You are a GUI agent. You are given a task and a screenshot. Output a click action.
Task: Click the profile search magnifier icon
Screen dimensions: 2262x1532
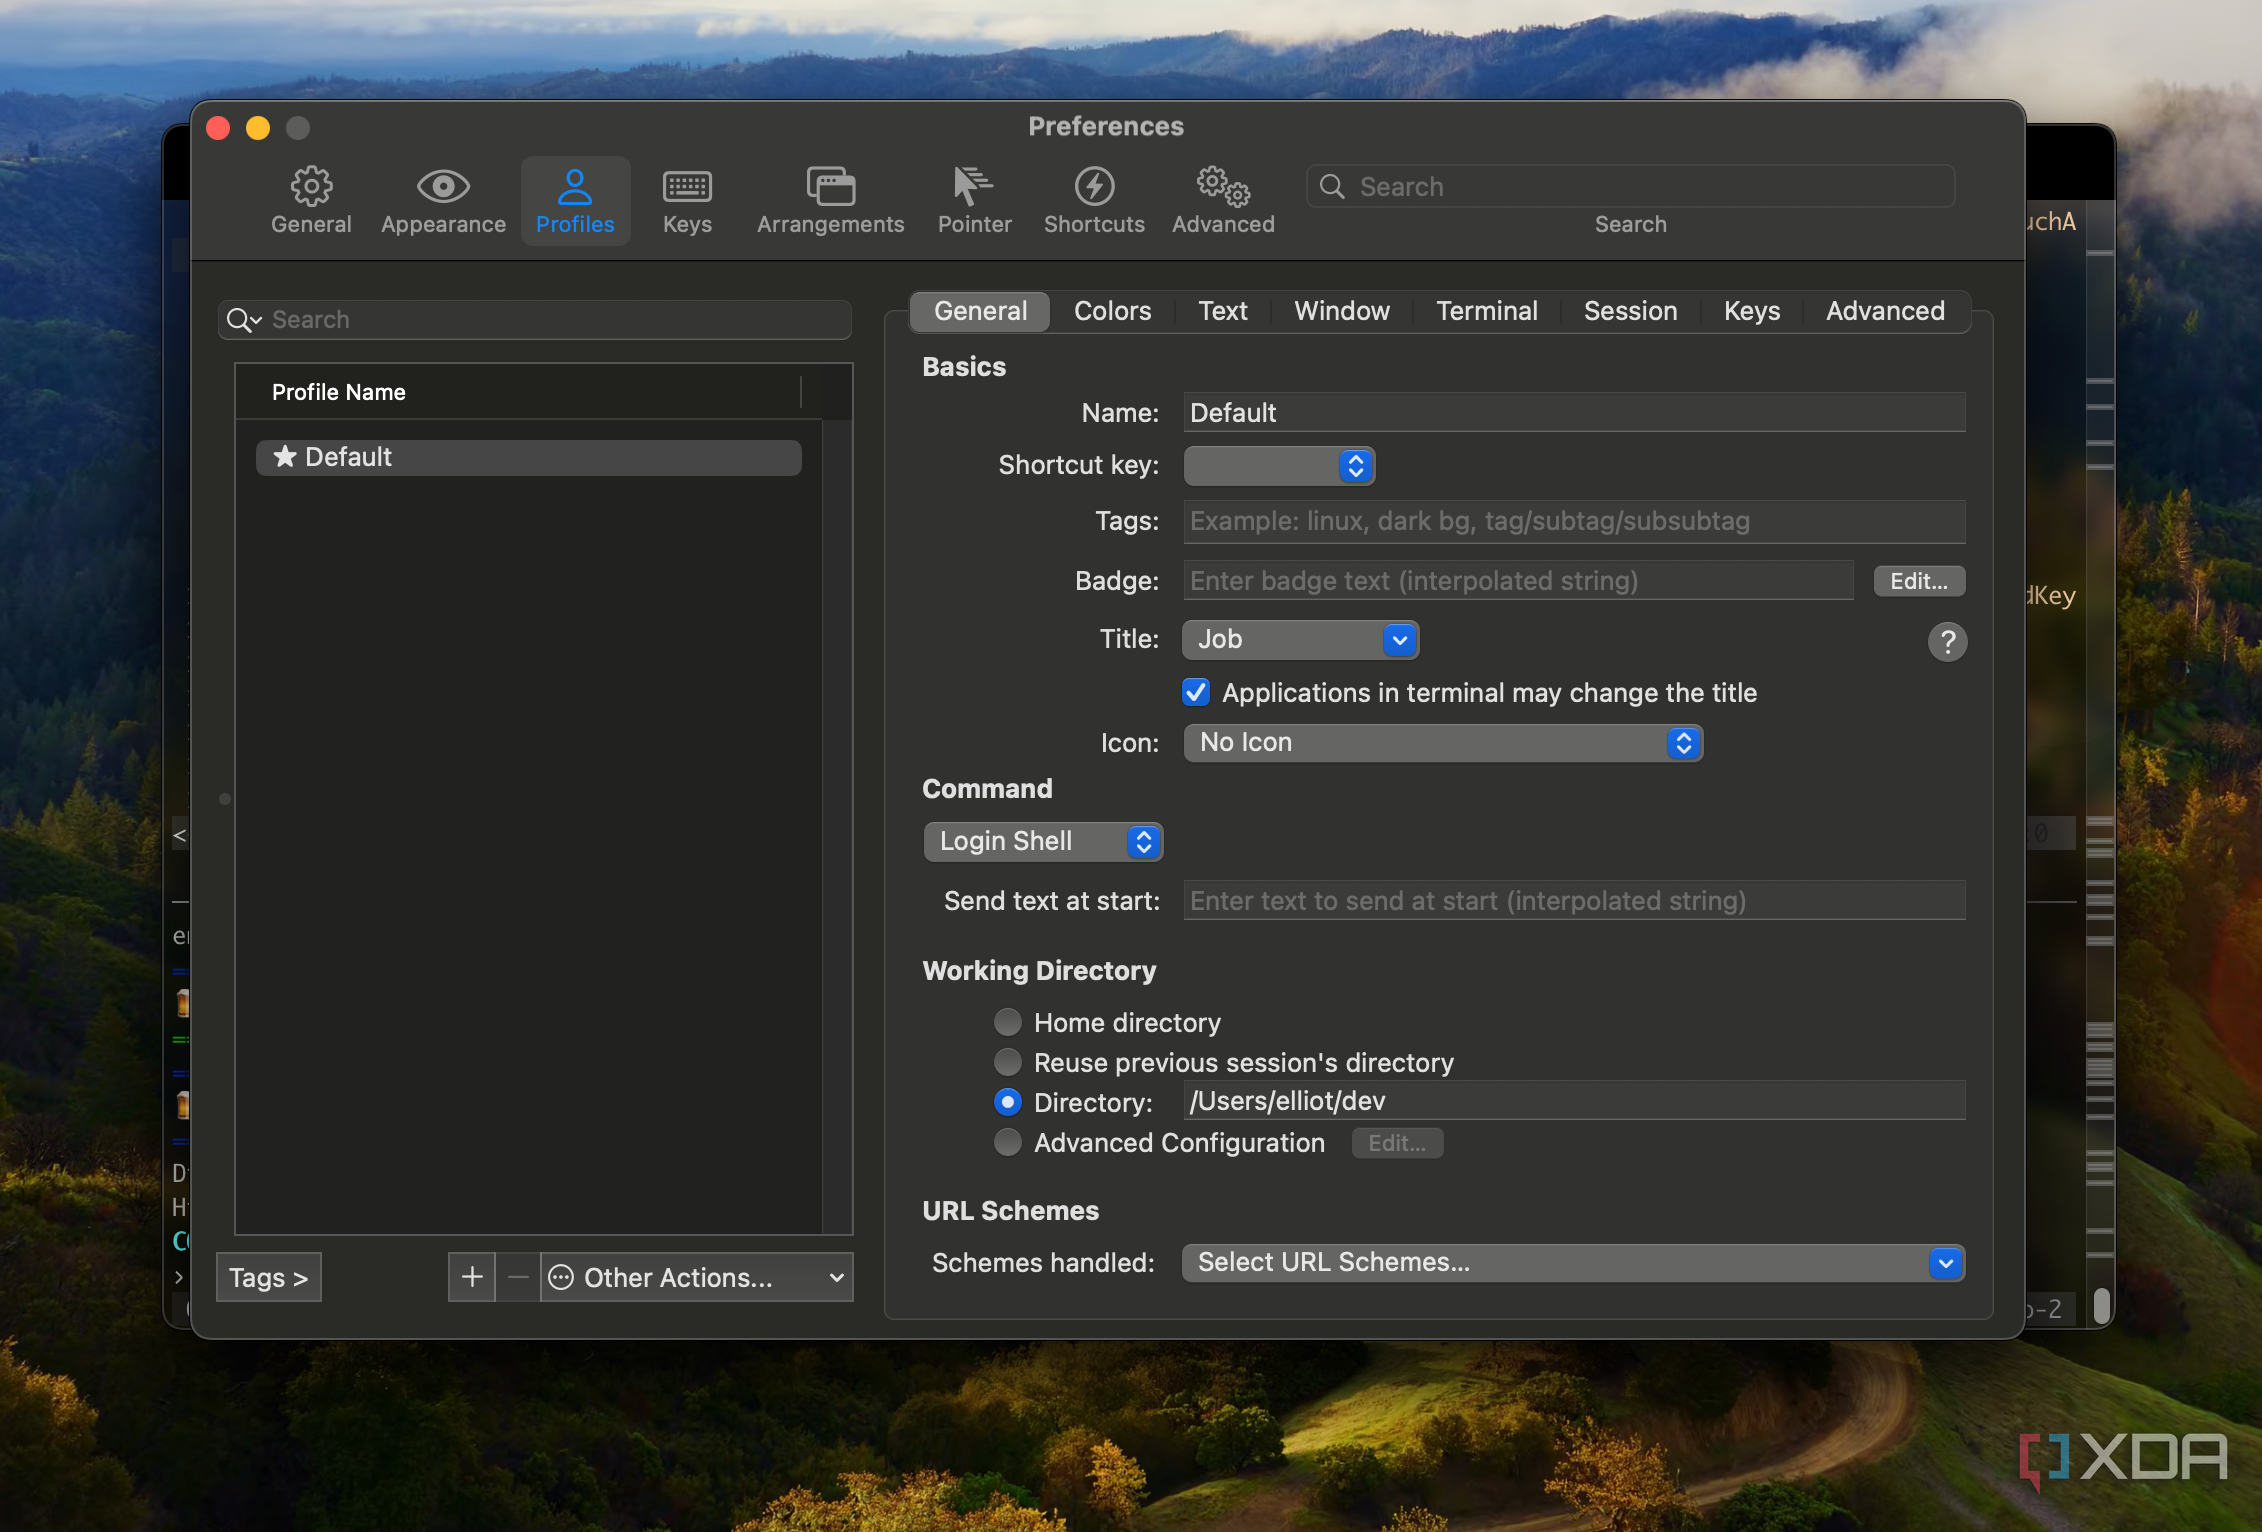tap(242, 320)
